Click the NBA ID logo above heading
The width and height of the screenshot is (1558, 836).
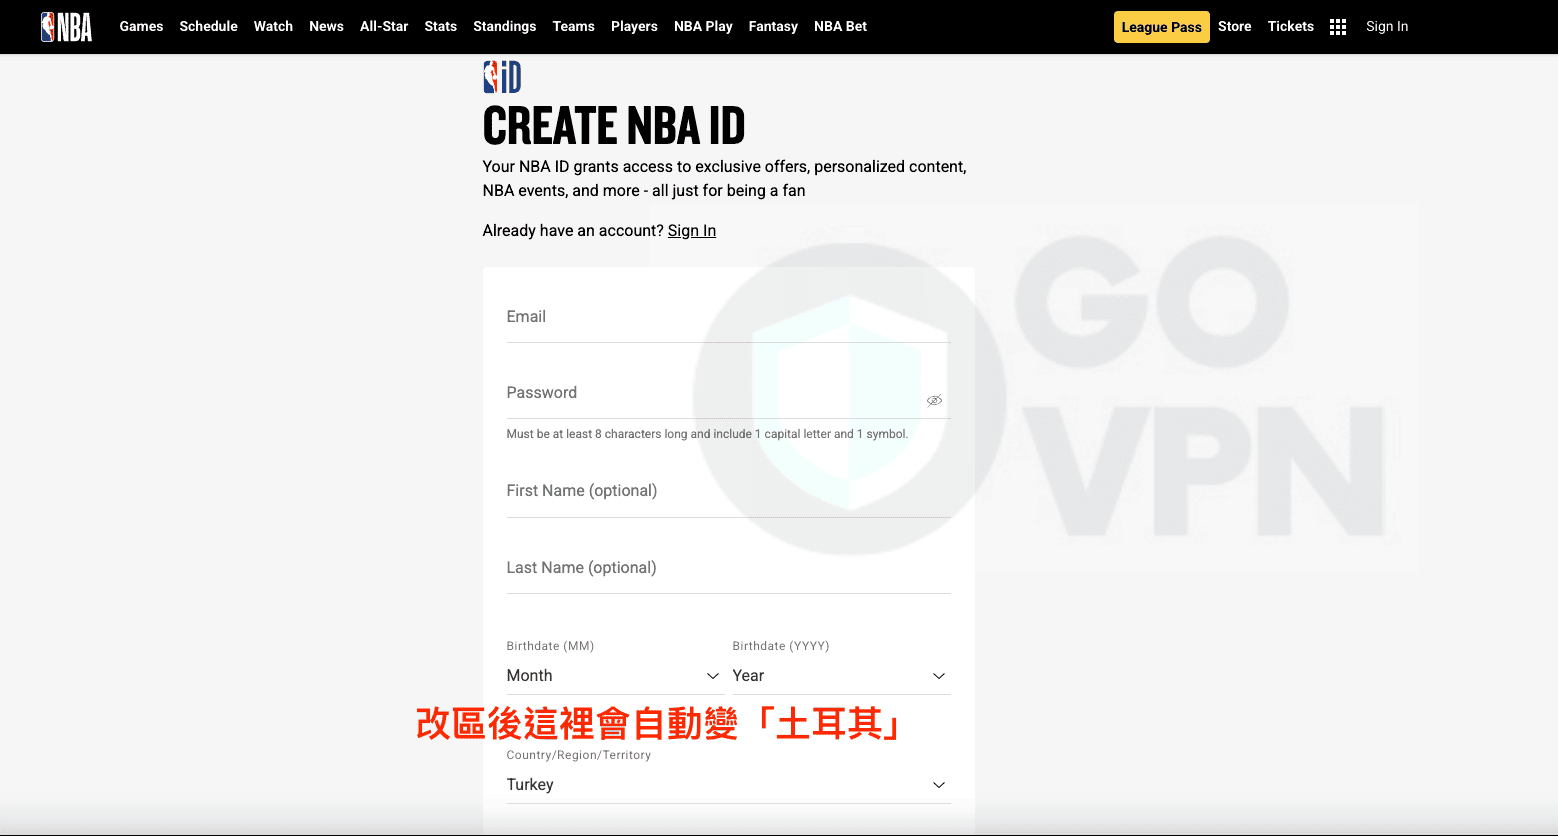(502, 77)
